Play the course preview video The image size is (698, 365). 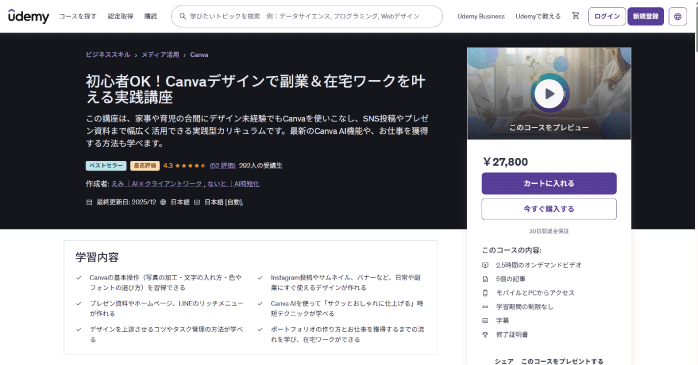[x=549, y=93]
